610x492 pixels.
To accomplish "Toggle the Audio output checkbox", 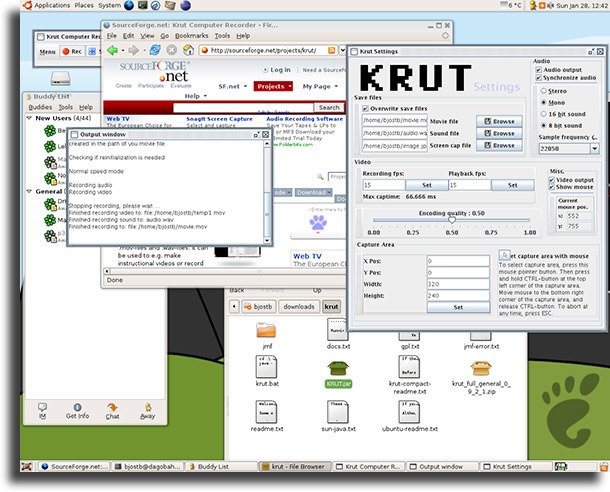I will tap(538, 70).
